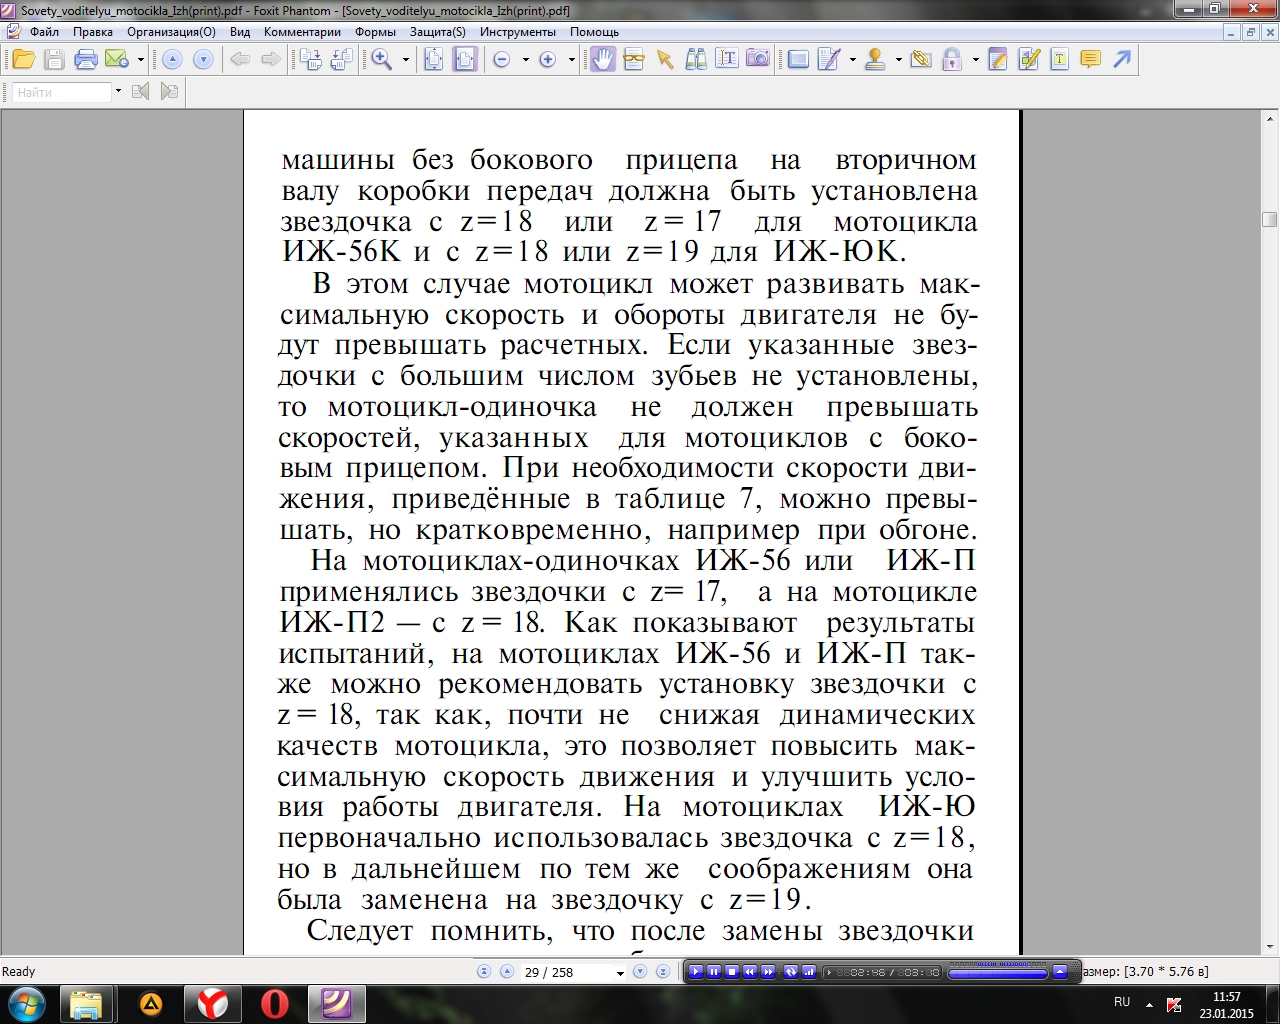Open the Инструменты menu
Screen dimensions: 1280x1024
[x=517, y=32]
